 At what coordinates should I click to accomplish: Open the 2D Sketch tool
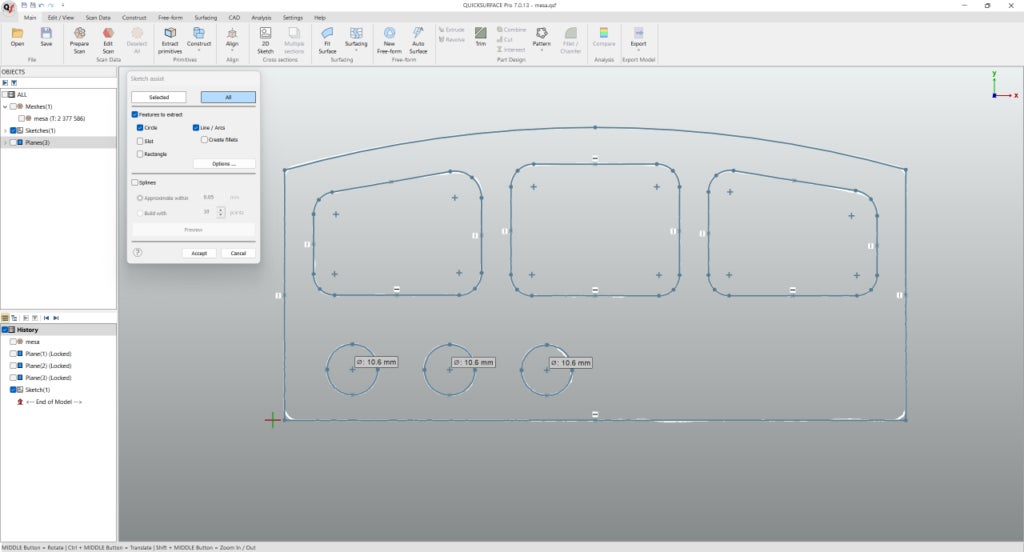265,34
